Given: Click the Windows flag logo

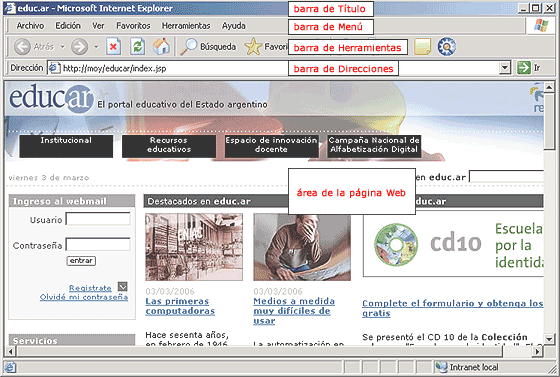Looking at the screenshot, I should pos(541,26).
